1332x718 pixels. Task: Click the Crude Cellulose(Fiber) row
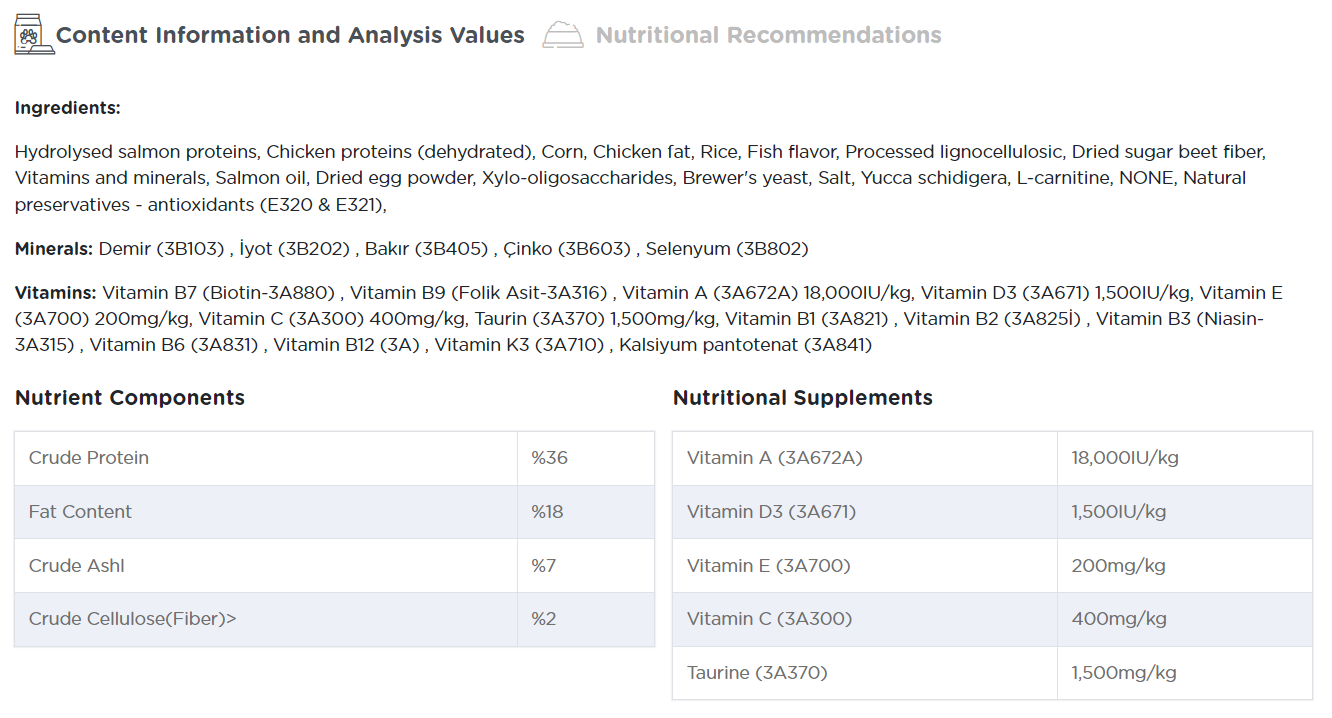pos(334,619)
